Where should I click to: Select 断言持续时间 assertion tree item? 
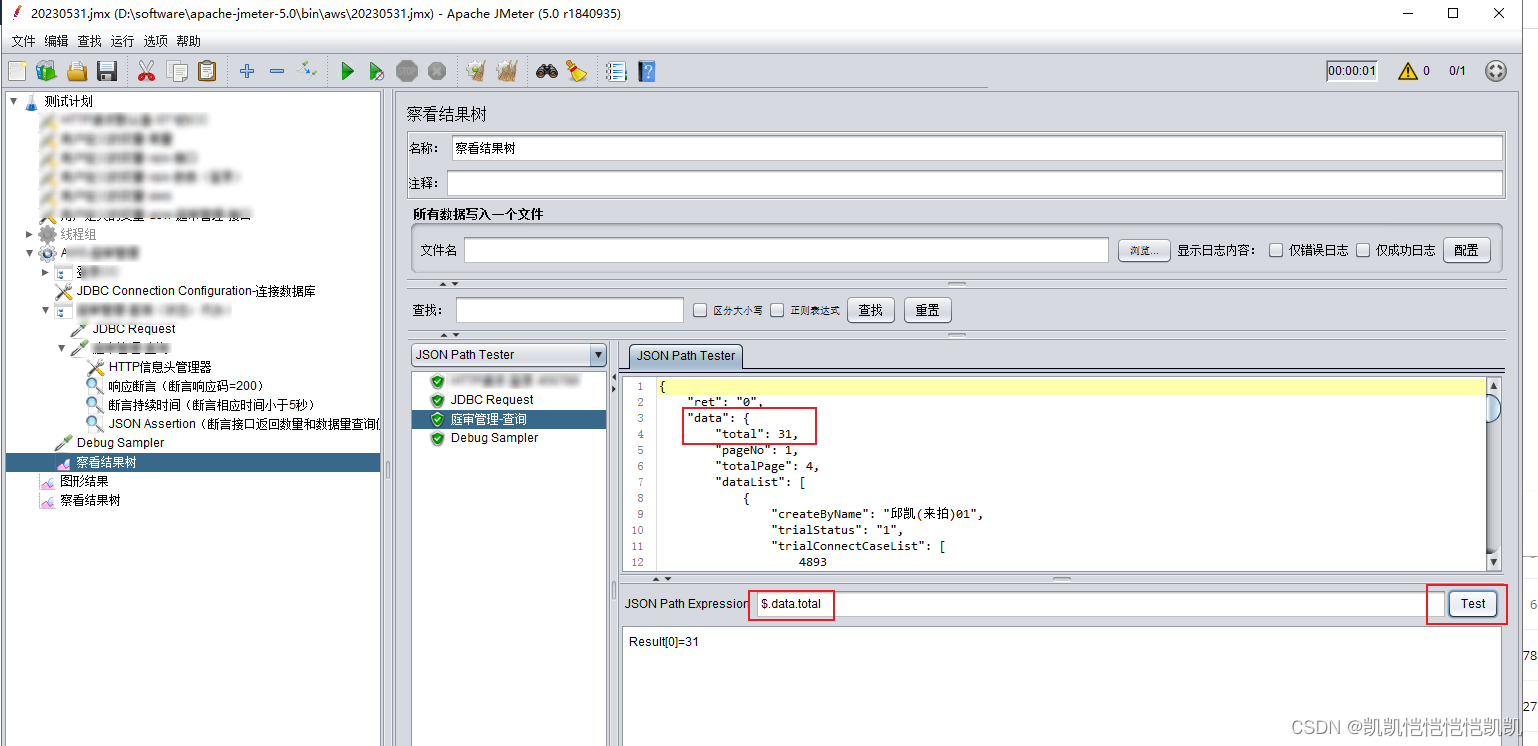214,405
